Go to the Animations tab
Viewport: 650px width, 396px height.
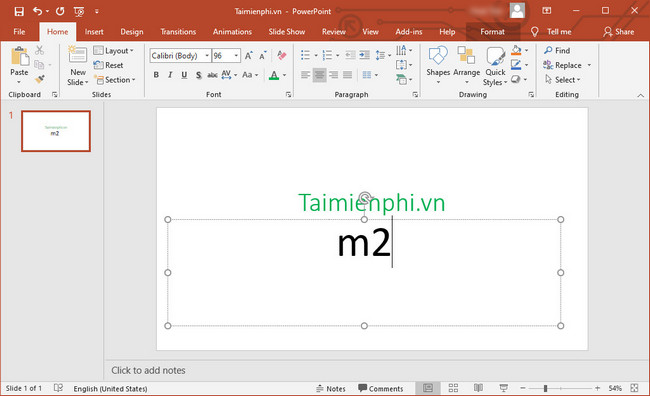click(232, 32)
